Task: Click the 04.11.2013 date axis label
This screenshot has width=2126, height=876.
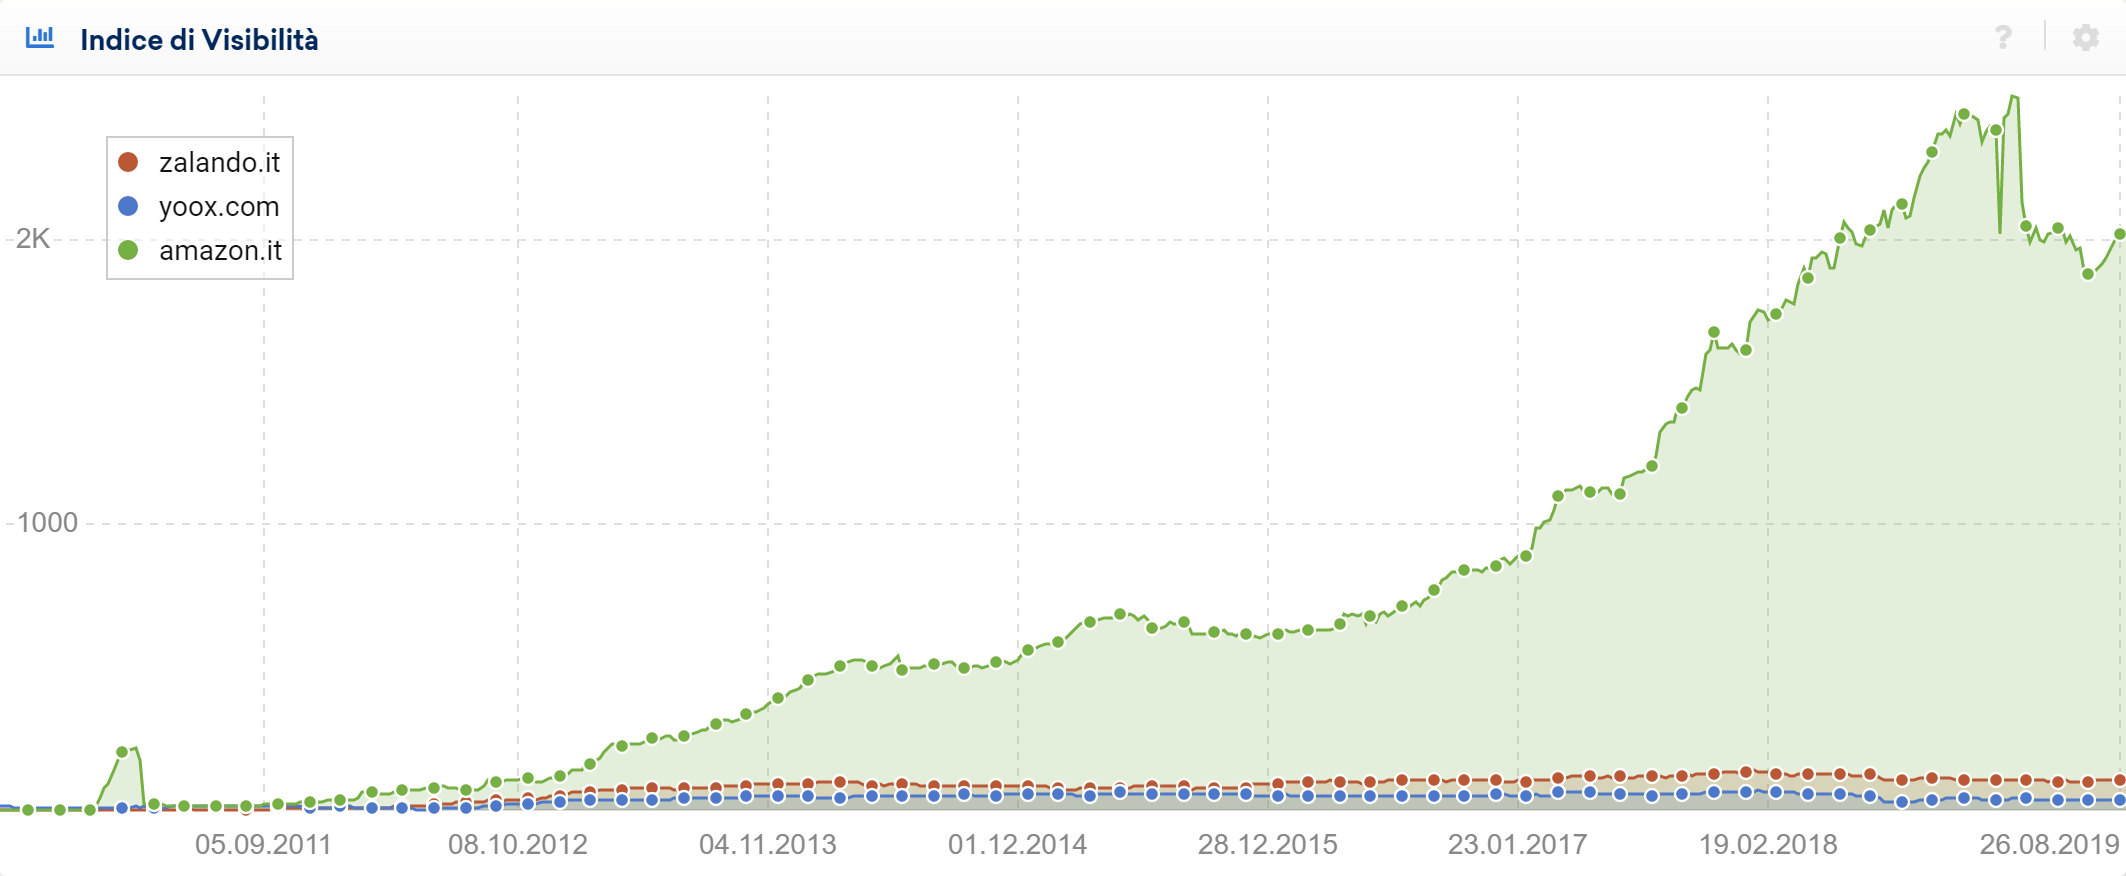Action: pos(768,844)
